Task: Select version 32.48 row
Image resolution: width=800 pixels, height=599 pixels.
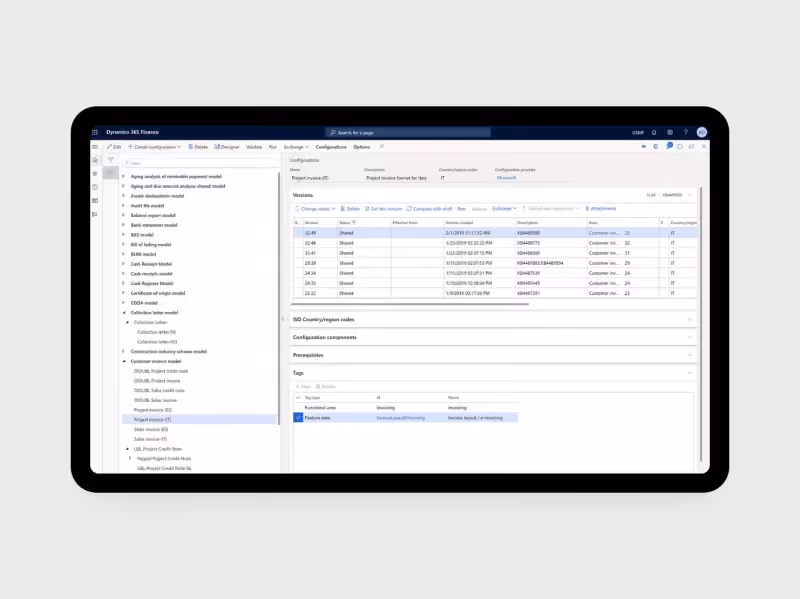Action: [495, 243]
